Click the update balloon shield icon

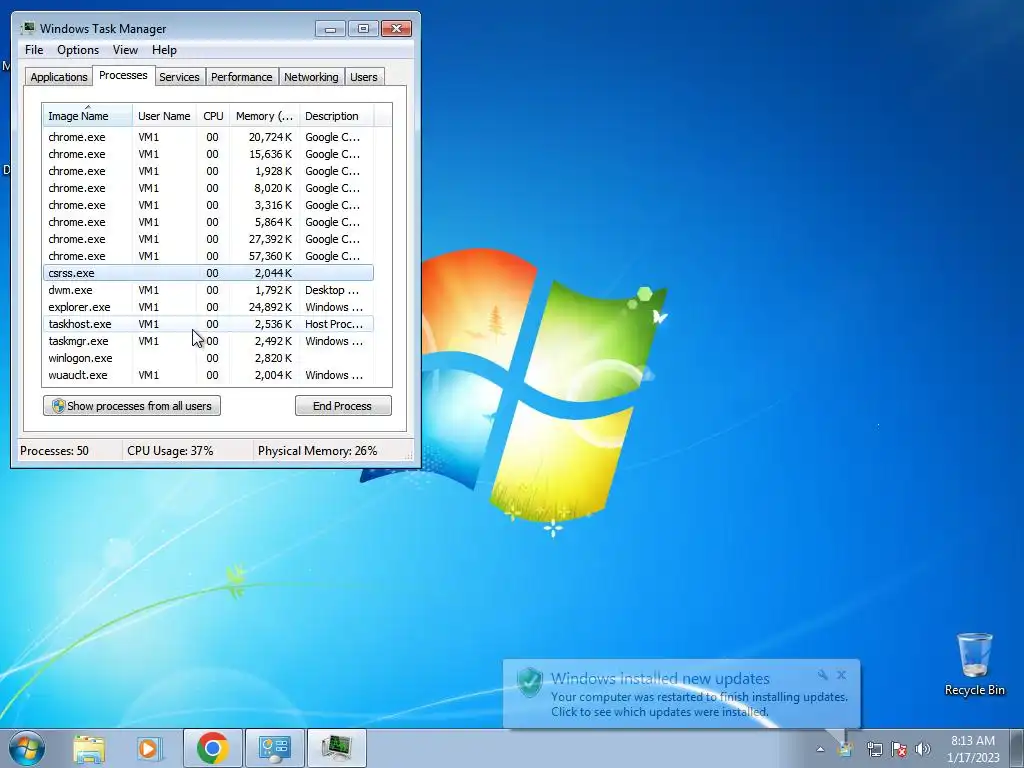[x=530, y=683]
